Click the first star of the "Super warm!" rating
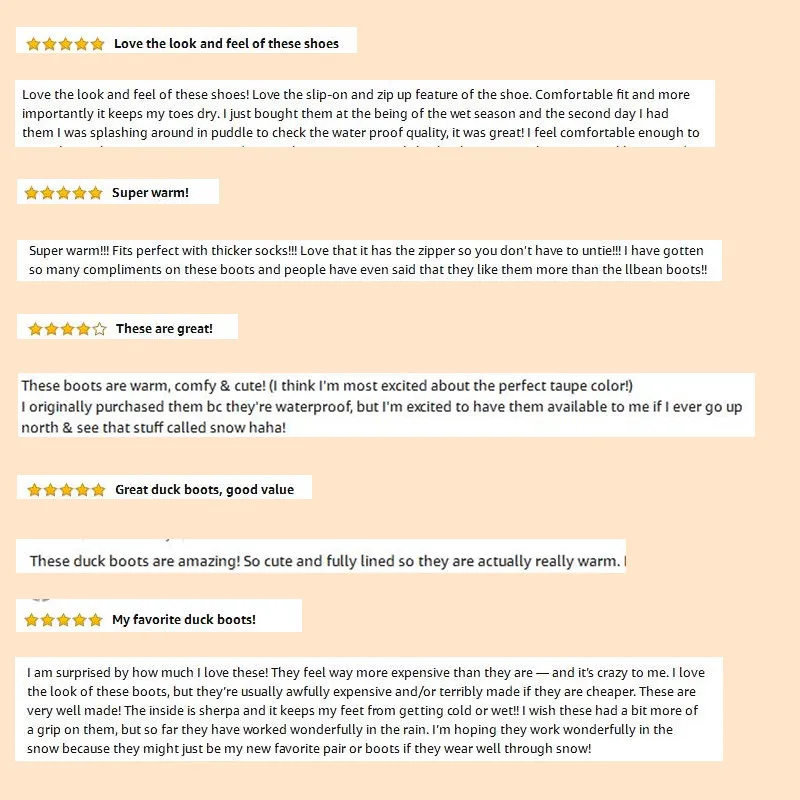This screenshot has height=800, width=800. point(32,193)
